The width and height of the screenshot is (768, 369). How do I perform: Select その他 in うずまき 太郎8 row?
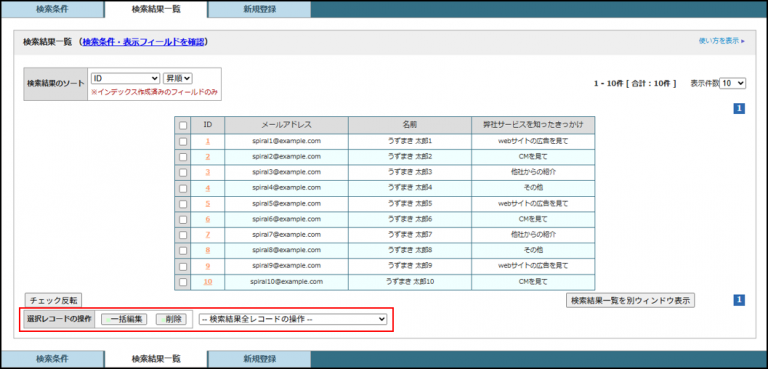533,250
